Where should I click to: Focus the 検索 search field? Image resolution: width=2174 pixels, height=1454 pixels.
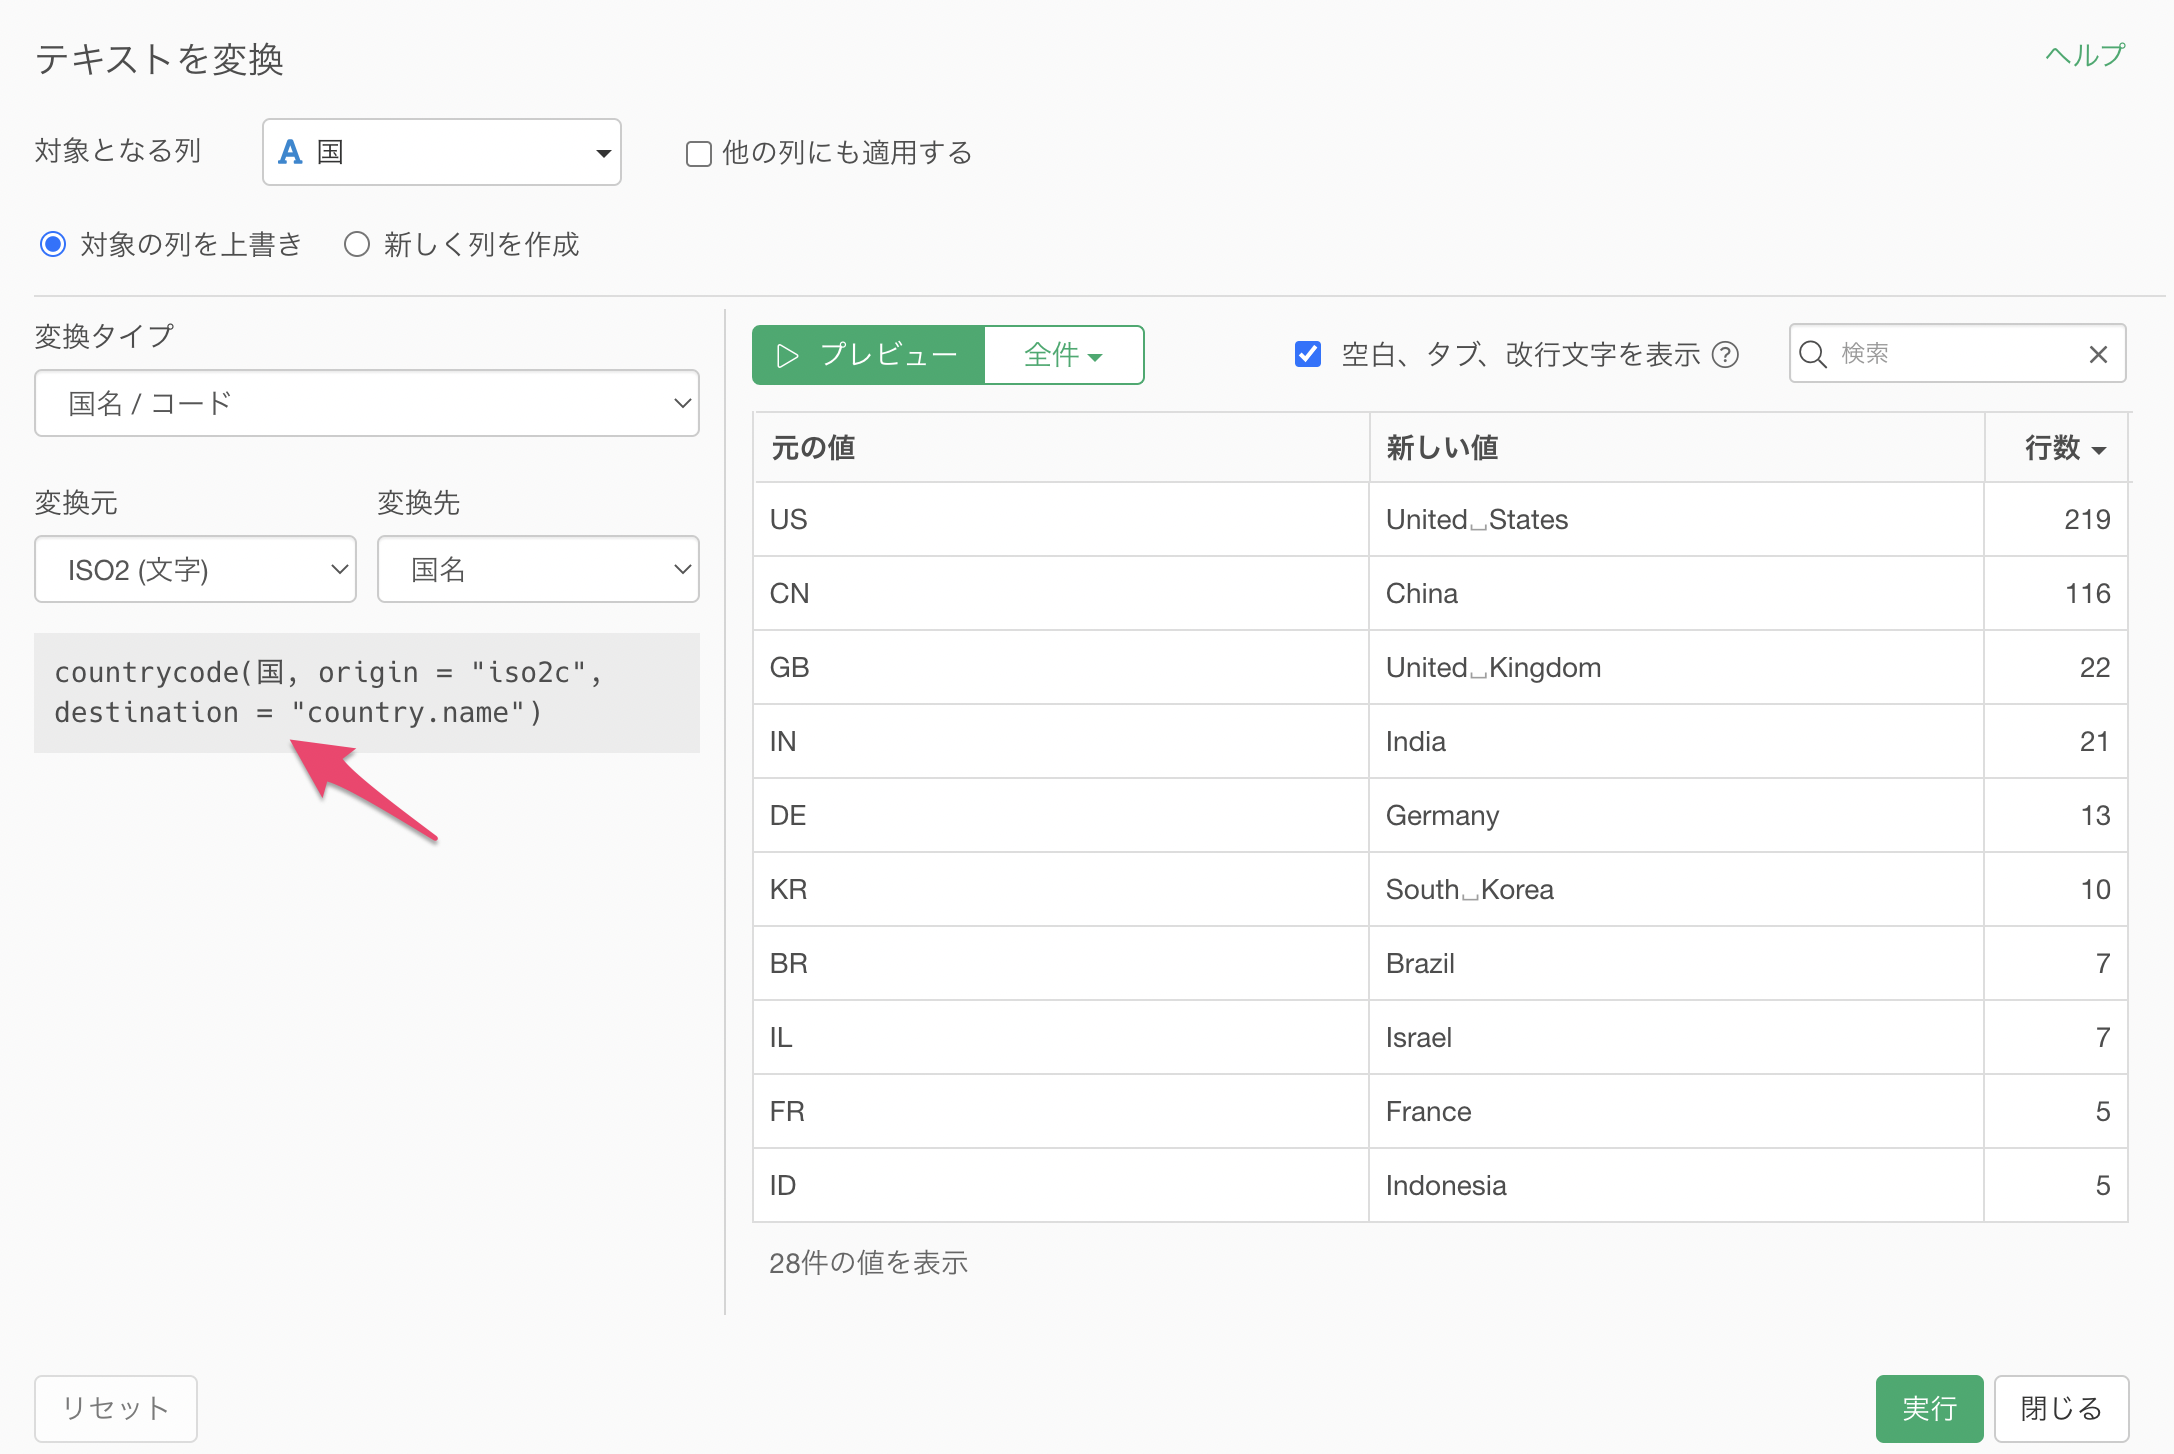(x=1955, y=353)
